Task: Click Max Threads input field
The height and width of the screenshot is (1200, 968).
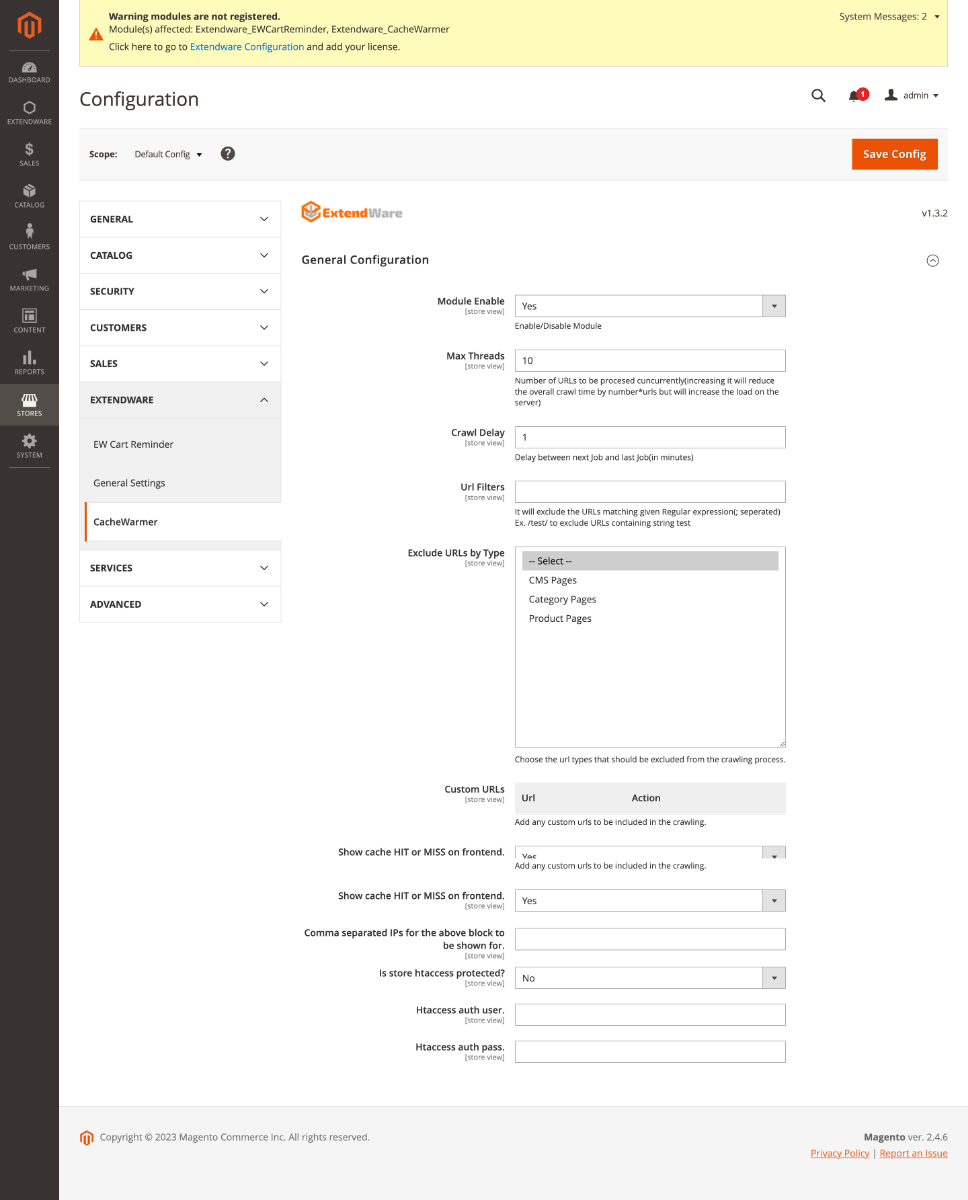Action: [650, 360]
